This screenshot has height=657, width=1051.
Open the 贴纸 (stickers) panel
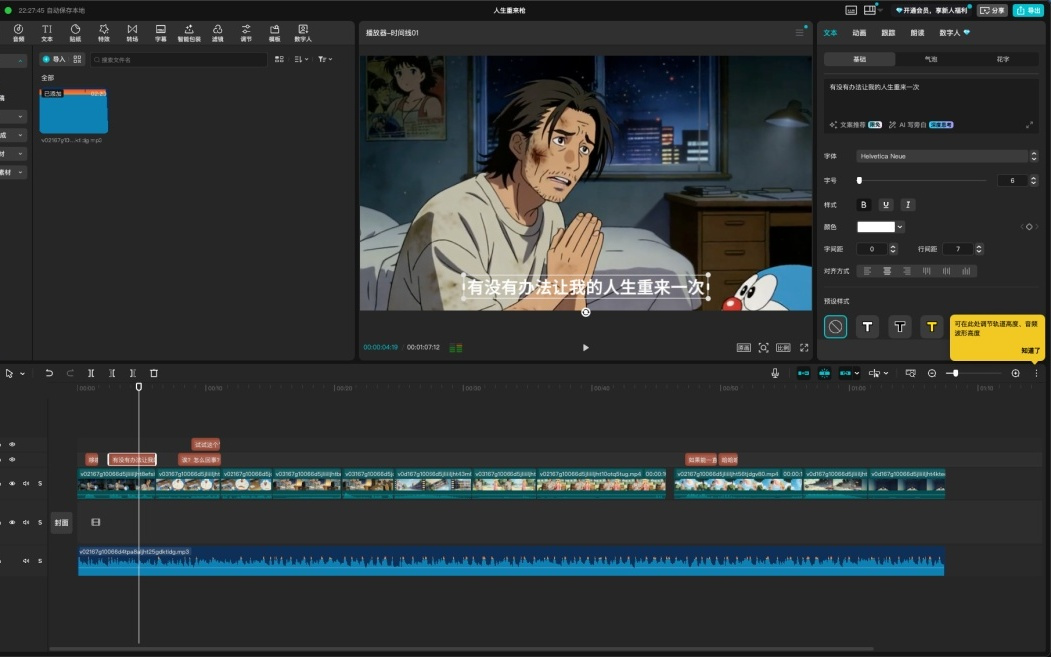click(x=75, y=33)
